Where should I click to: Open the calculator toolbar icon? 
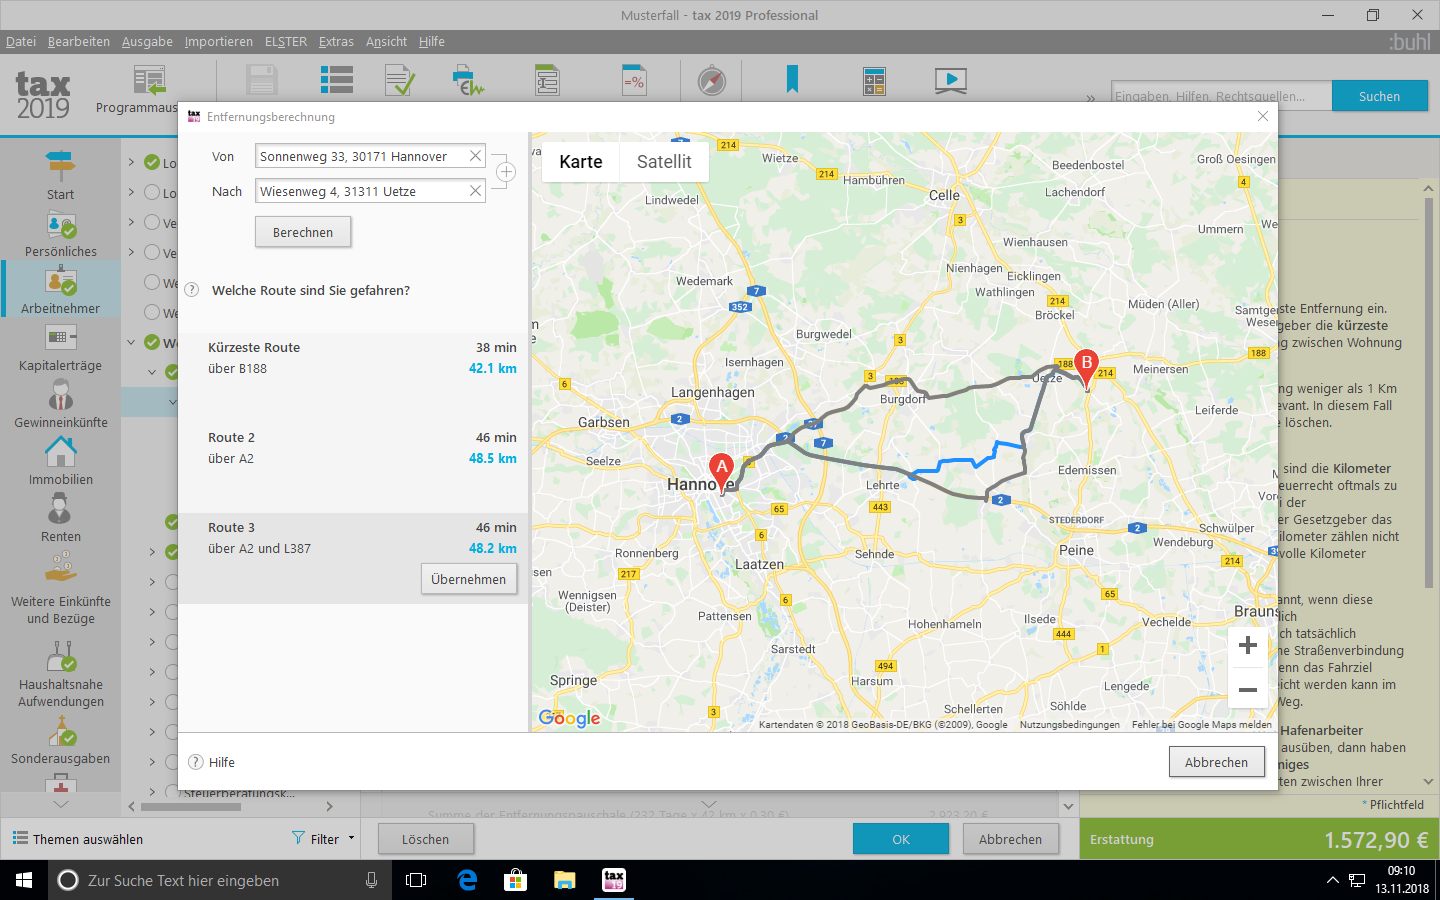click(x=874, y=81)
